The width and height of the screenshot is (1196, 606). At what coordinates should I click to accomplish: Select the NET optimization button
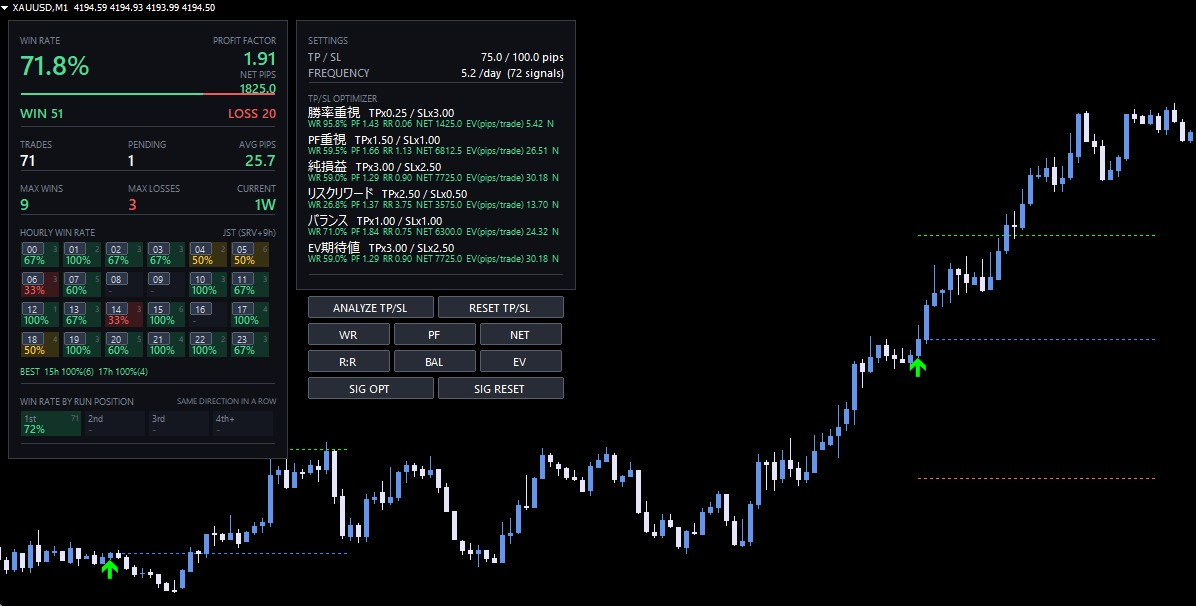[x=521, y=334]
